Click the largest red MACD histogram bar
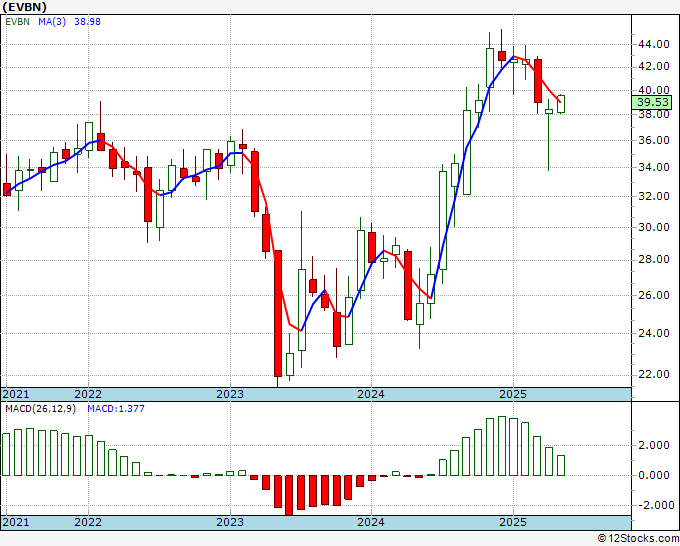The height and width of the screenshot is (546, 680). tap(289, 495)
